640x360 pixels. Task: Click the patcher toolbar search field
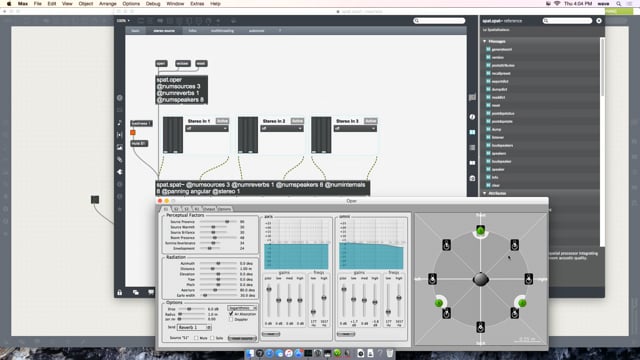coord(439,20)
